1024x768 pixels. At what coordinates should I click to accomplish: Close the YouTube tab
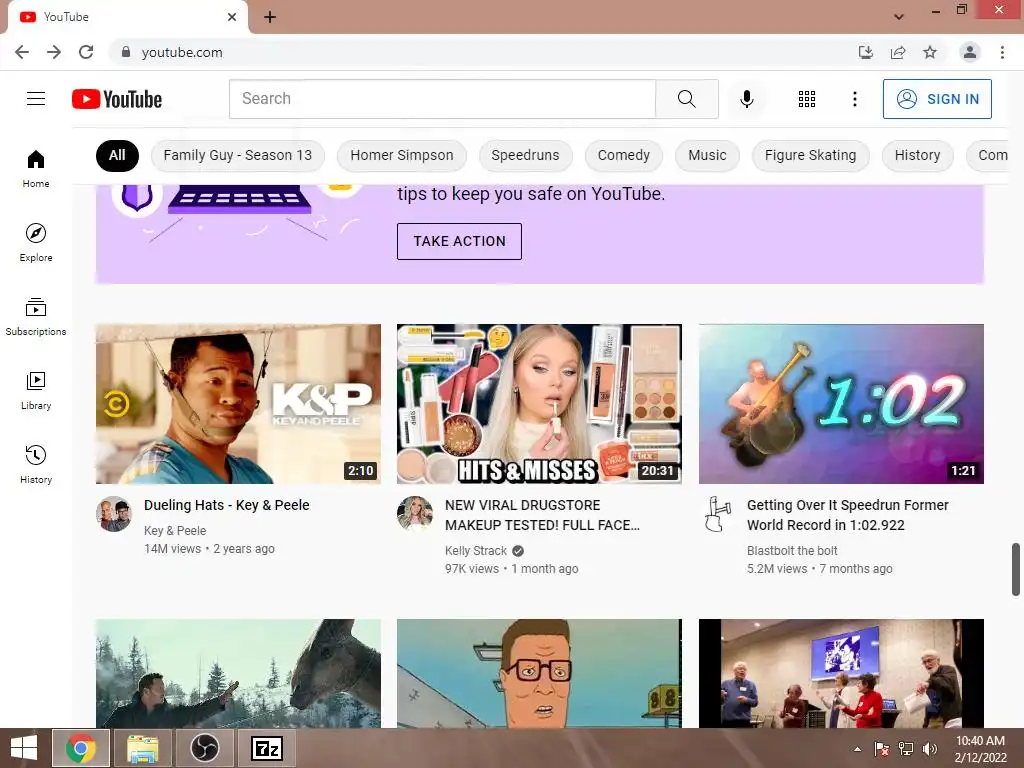232,17
